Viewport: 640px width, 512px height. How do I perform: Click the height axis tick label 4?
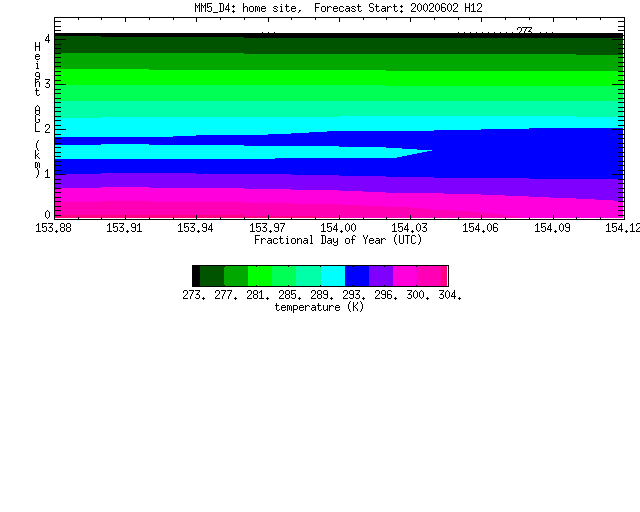(x=47, y=39)
